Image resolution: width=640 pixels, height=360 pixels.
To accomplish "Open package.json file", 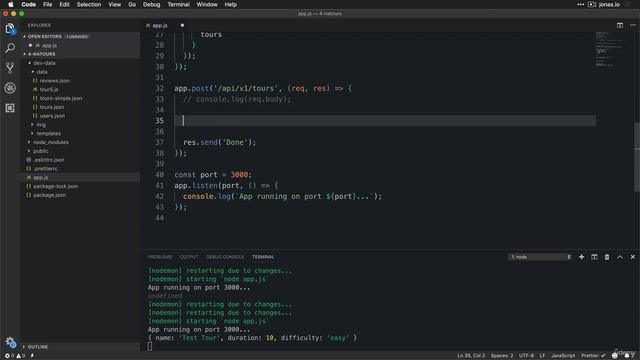I will tap(49, 195).
